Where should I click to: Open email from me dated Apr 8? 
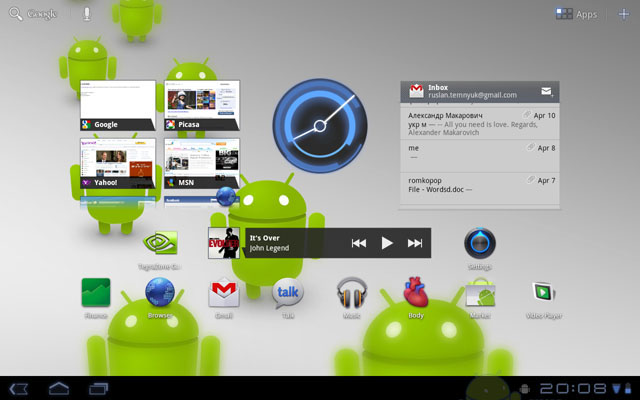(480, 156)
